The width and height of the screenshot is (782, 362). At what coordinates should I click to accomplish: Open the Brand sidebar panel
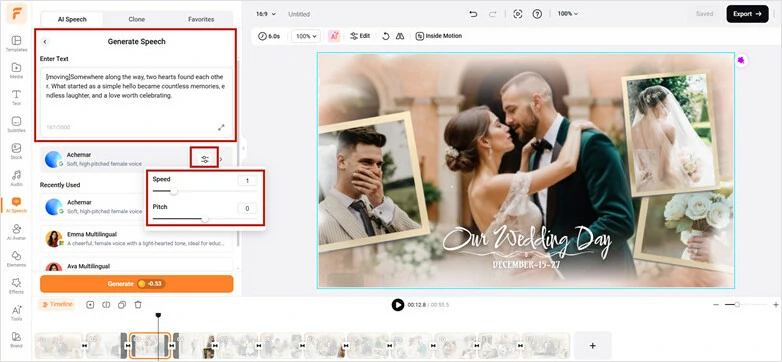(x=16, y=340)
